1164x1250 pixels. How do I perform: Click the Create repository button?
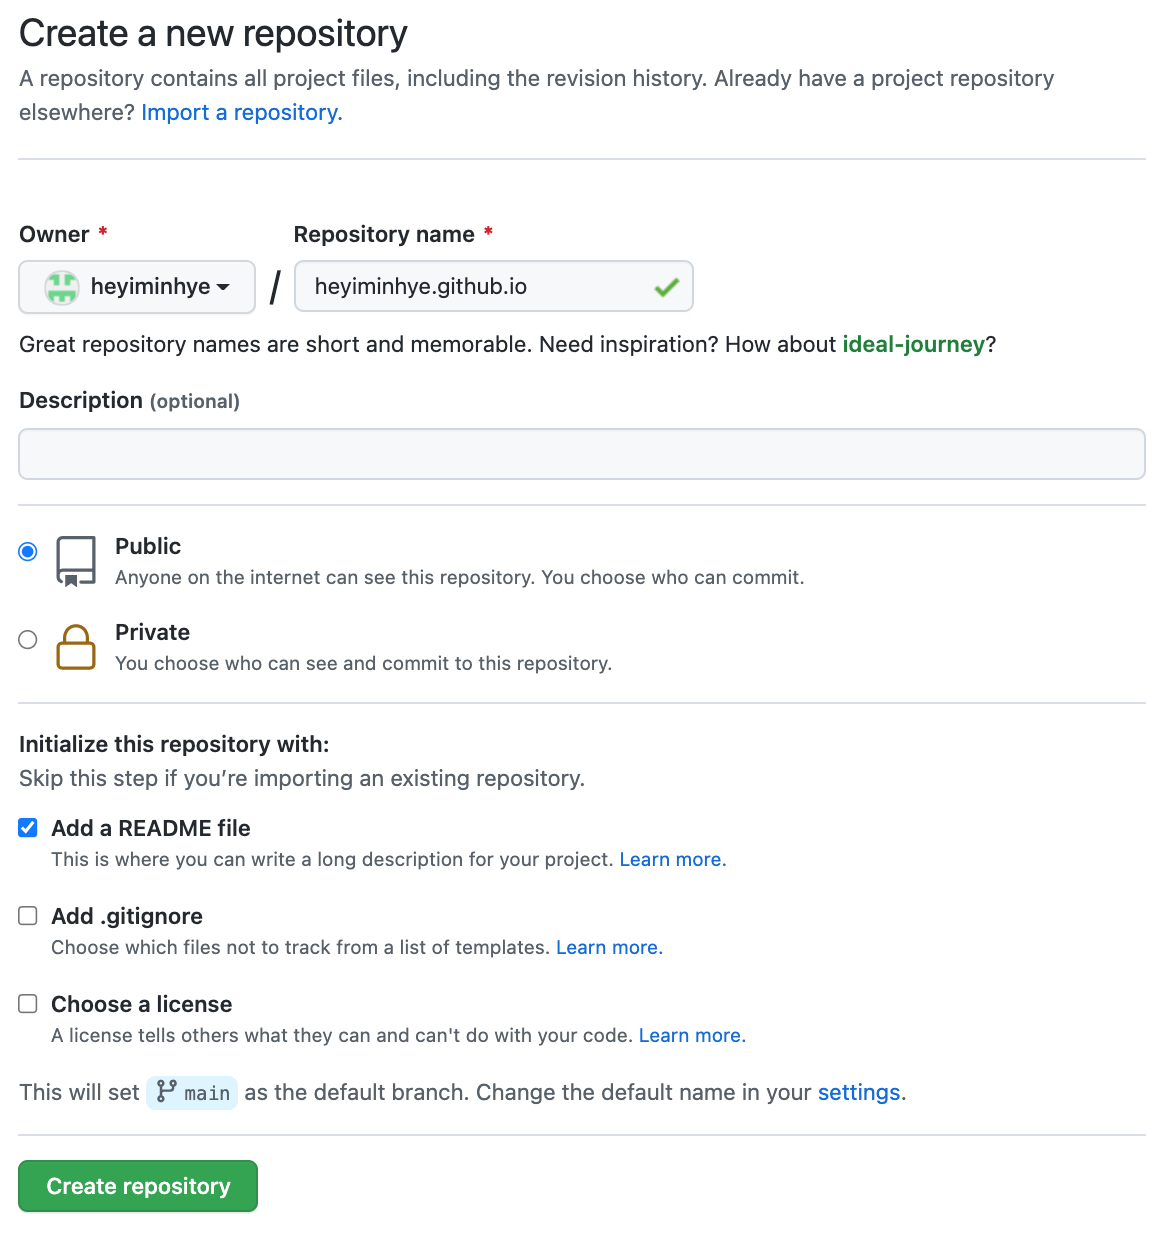[x=138, y=1186]
